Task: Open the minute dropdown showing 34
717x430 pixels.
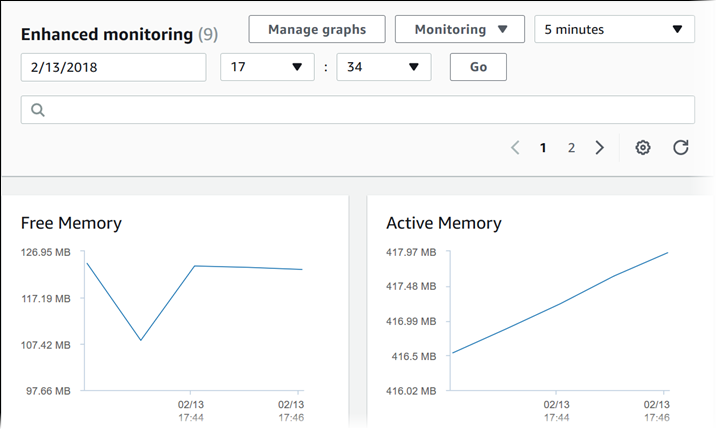Action: 383,67
